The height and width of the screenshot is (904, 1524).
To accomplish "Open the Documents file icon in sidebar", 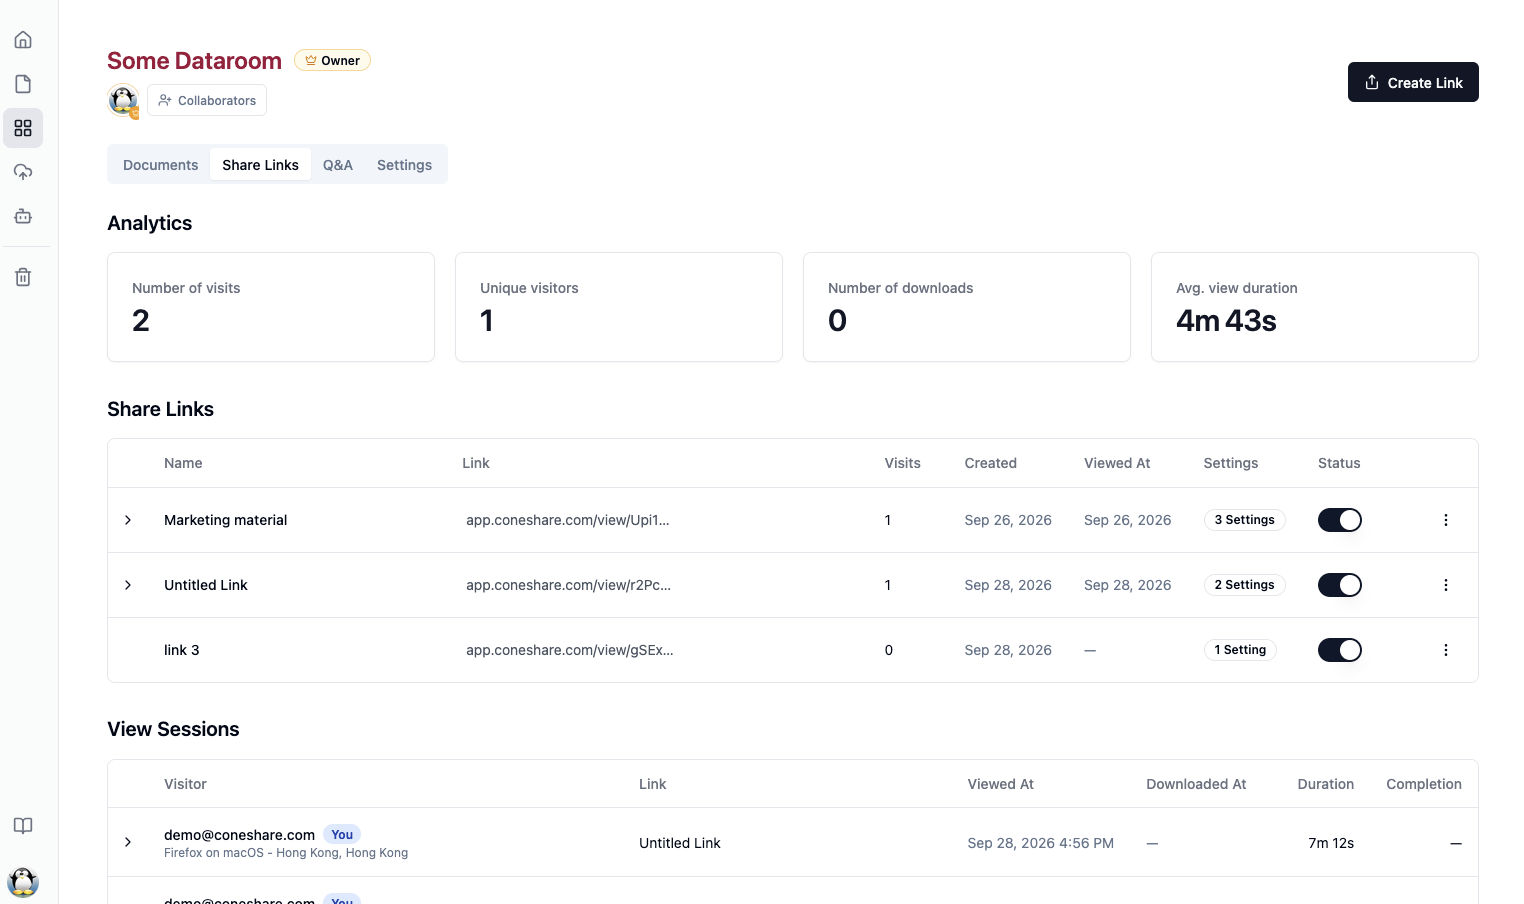I will pyautogui.click(x=23, y=84).
